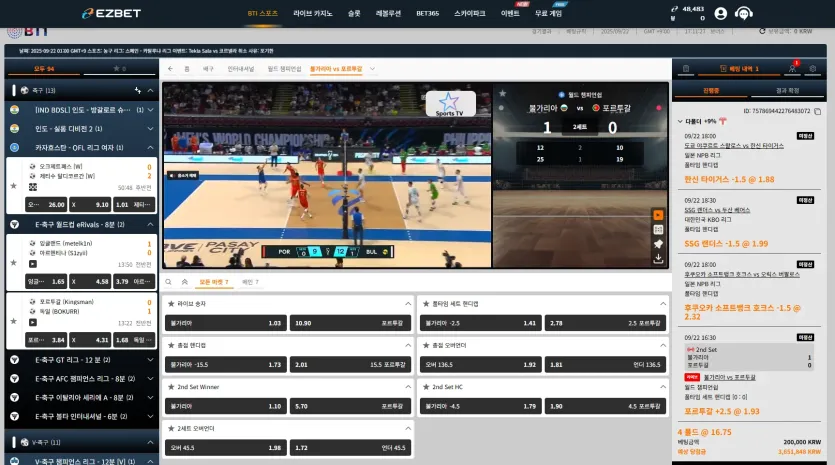
Task: Open the user profile icon in header
Action: point(721,13)
